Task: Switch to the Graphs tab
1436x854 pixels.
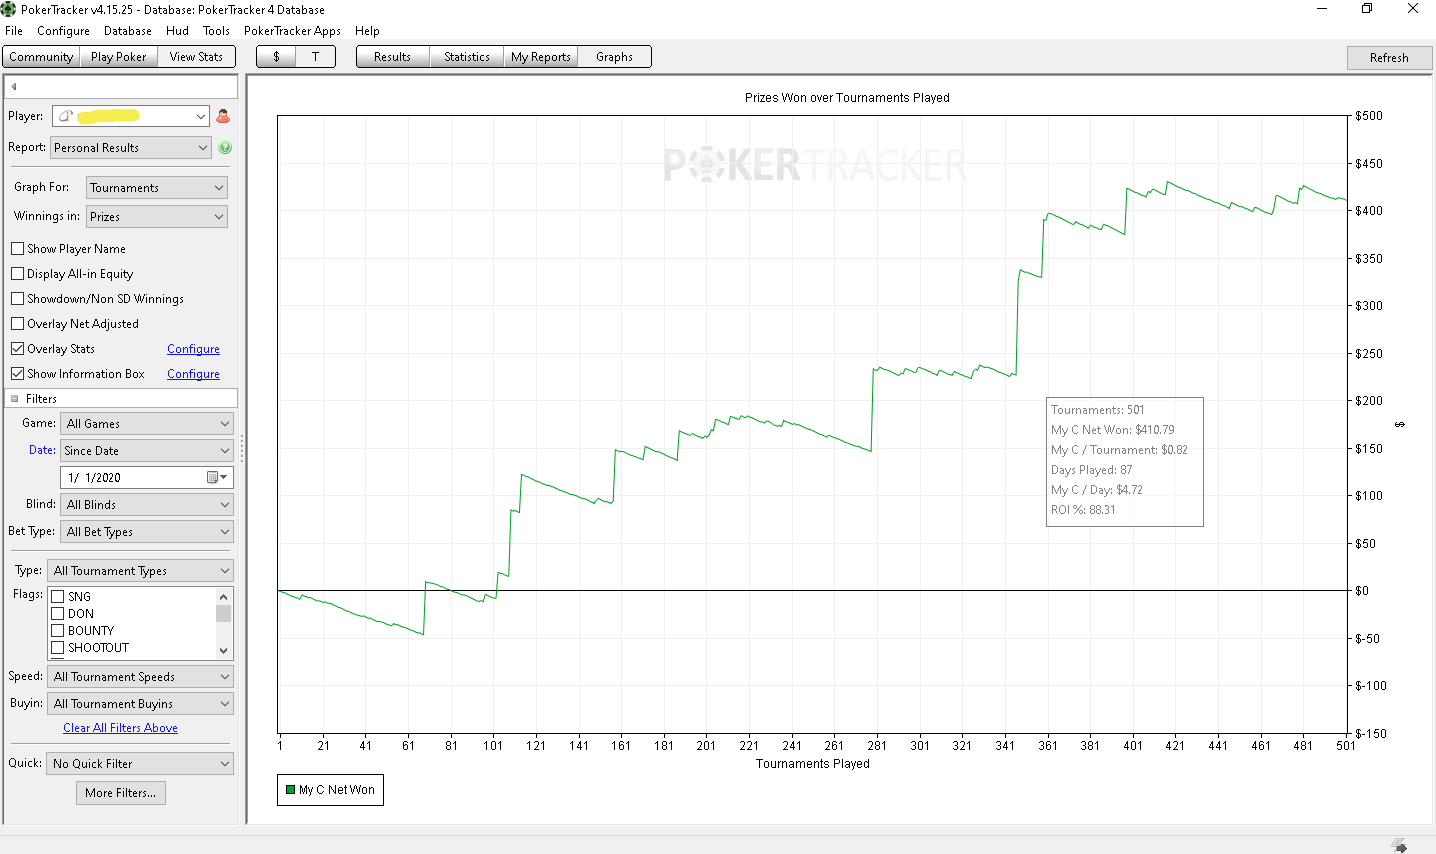Action: (x=614, y=57)
